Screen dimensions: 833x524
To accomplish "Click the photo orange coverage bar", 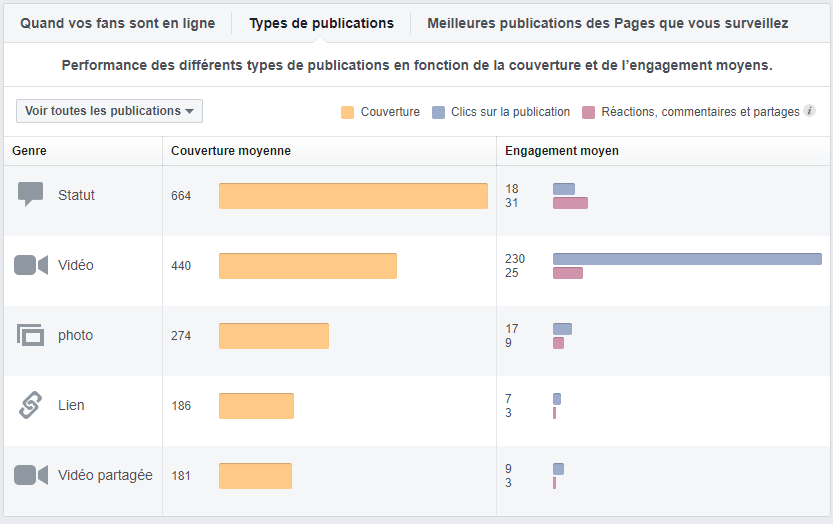I will point(274,336).
